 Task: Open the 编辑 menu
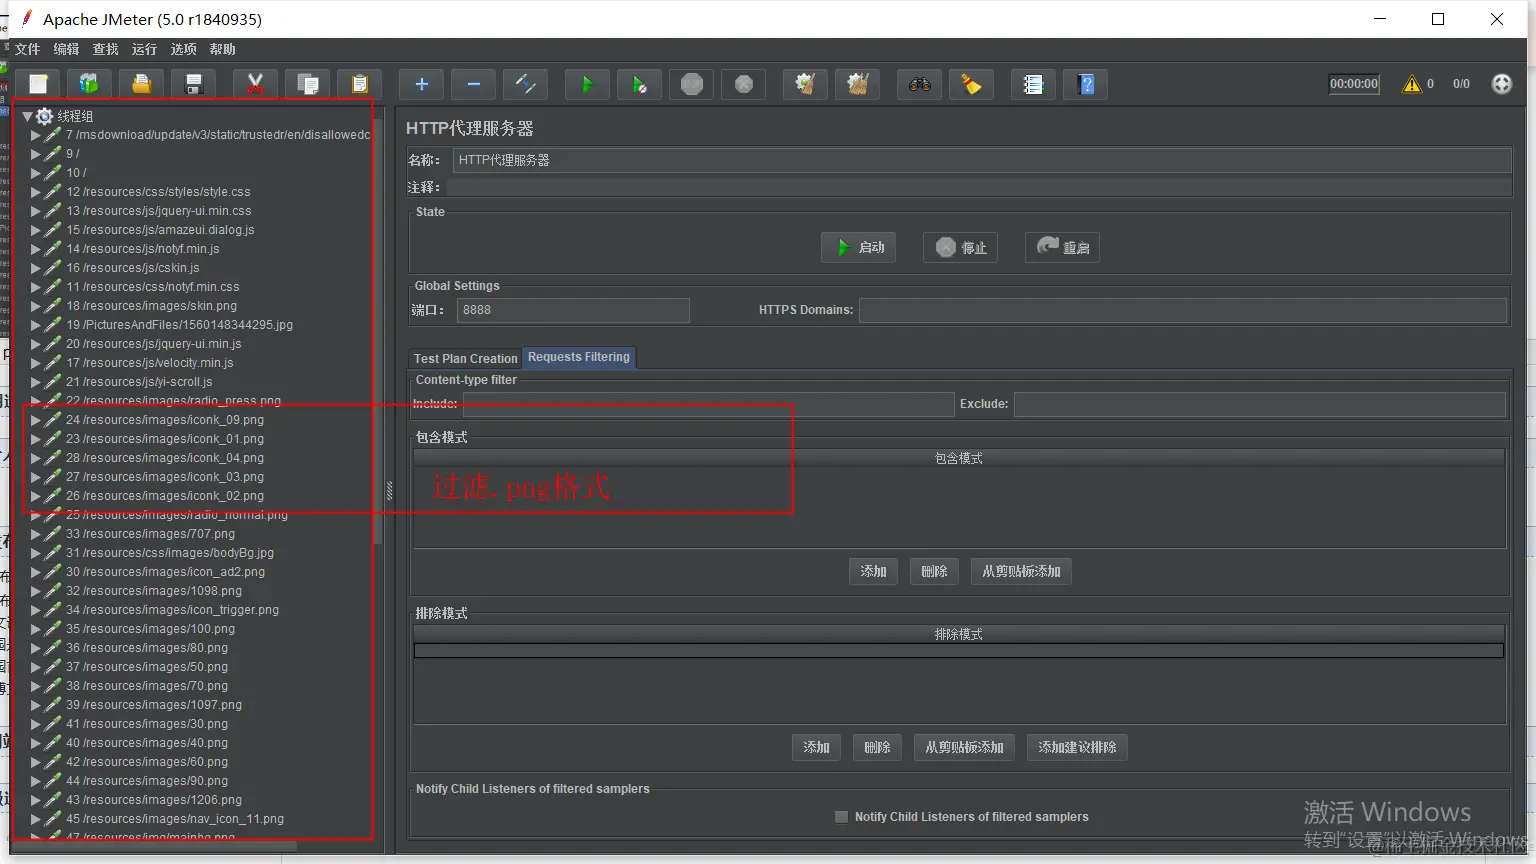(66, 49)
